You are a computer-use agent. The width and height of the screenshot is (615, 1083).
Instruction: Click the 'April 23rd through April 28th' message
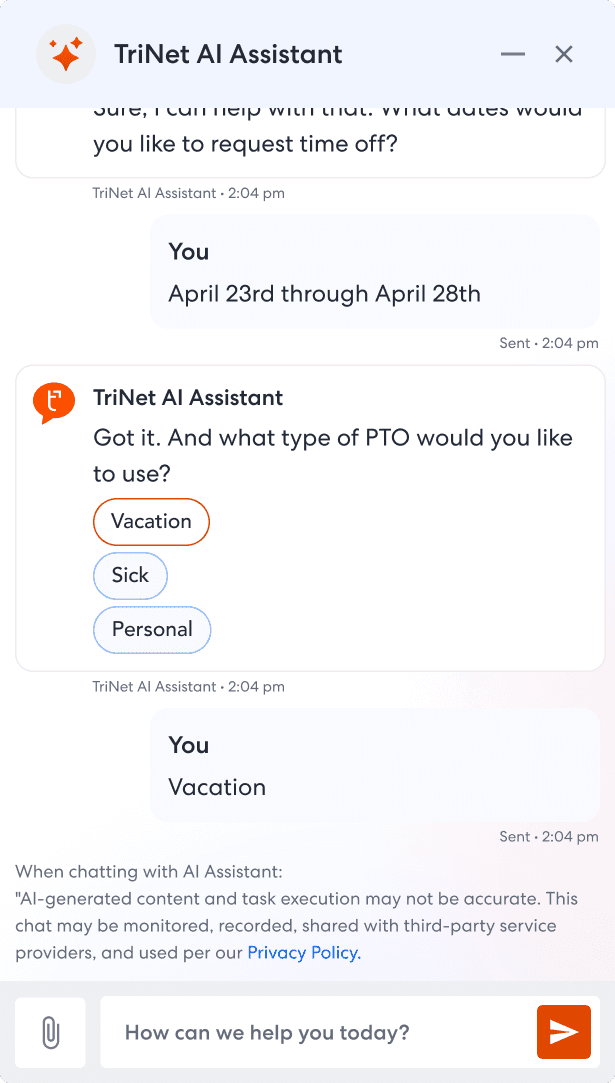click(324, 294)
